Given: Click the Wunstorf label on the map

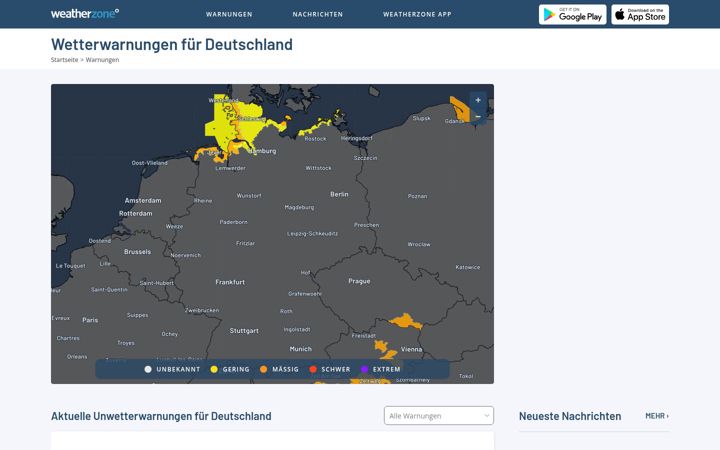Looking at the screenshot, I should [249, 196].
